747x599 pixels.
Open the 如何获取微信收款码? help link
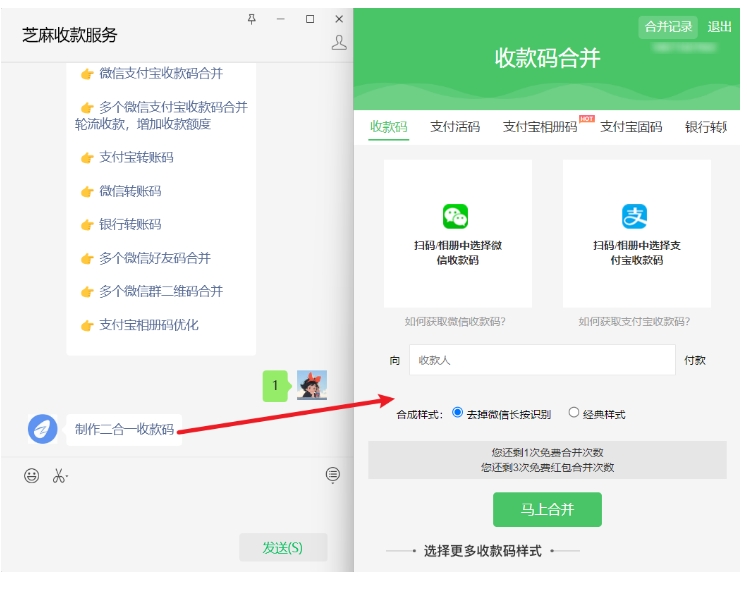click(x=455, y=322)
